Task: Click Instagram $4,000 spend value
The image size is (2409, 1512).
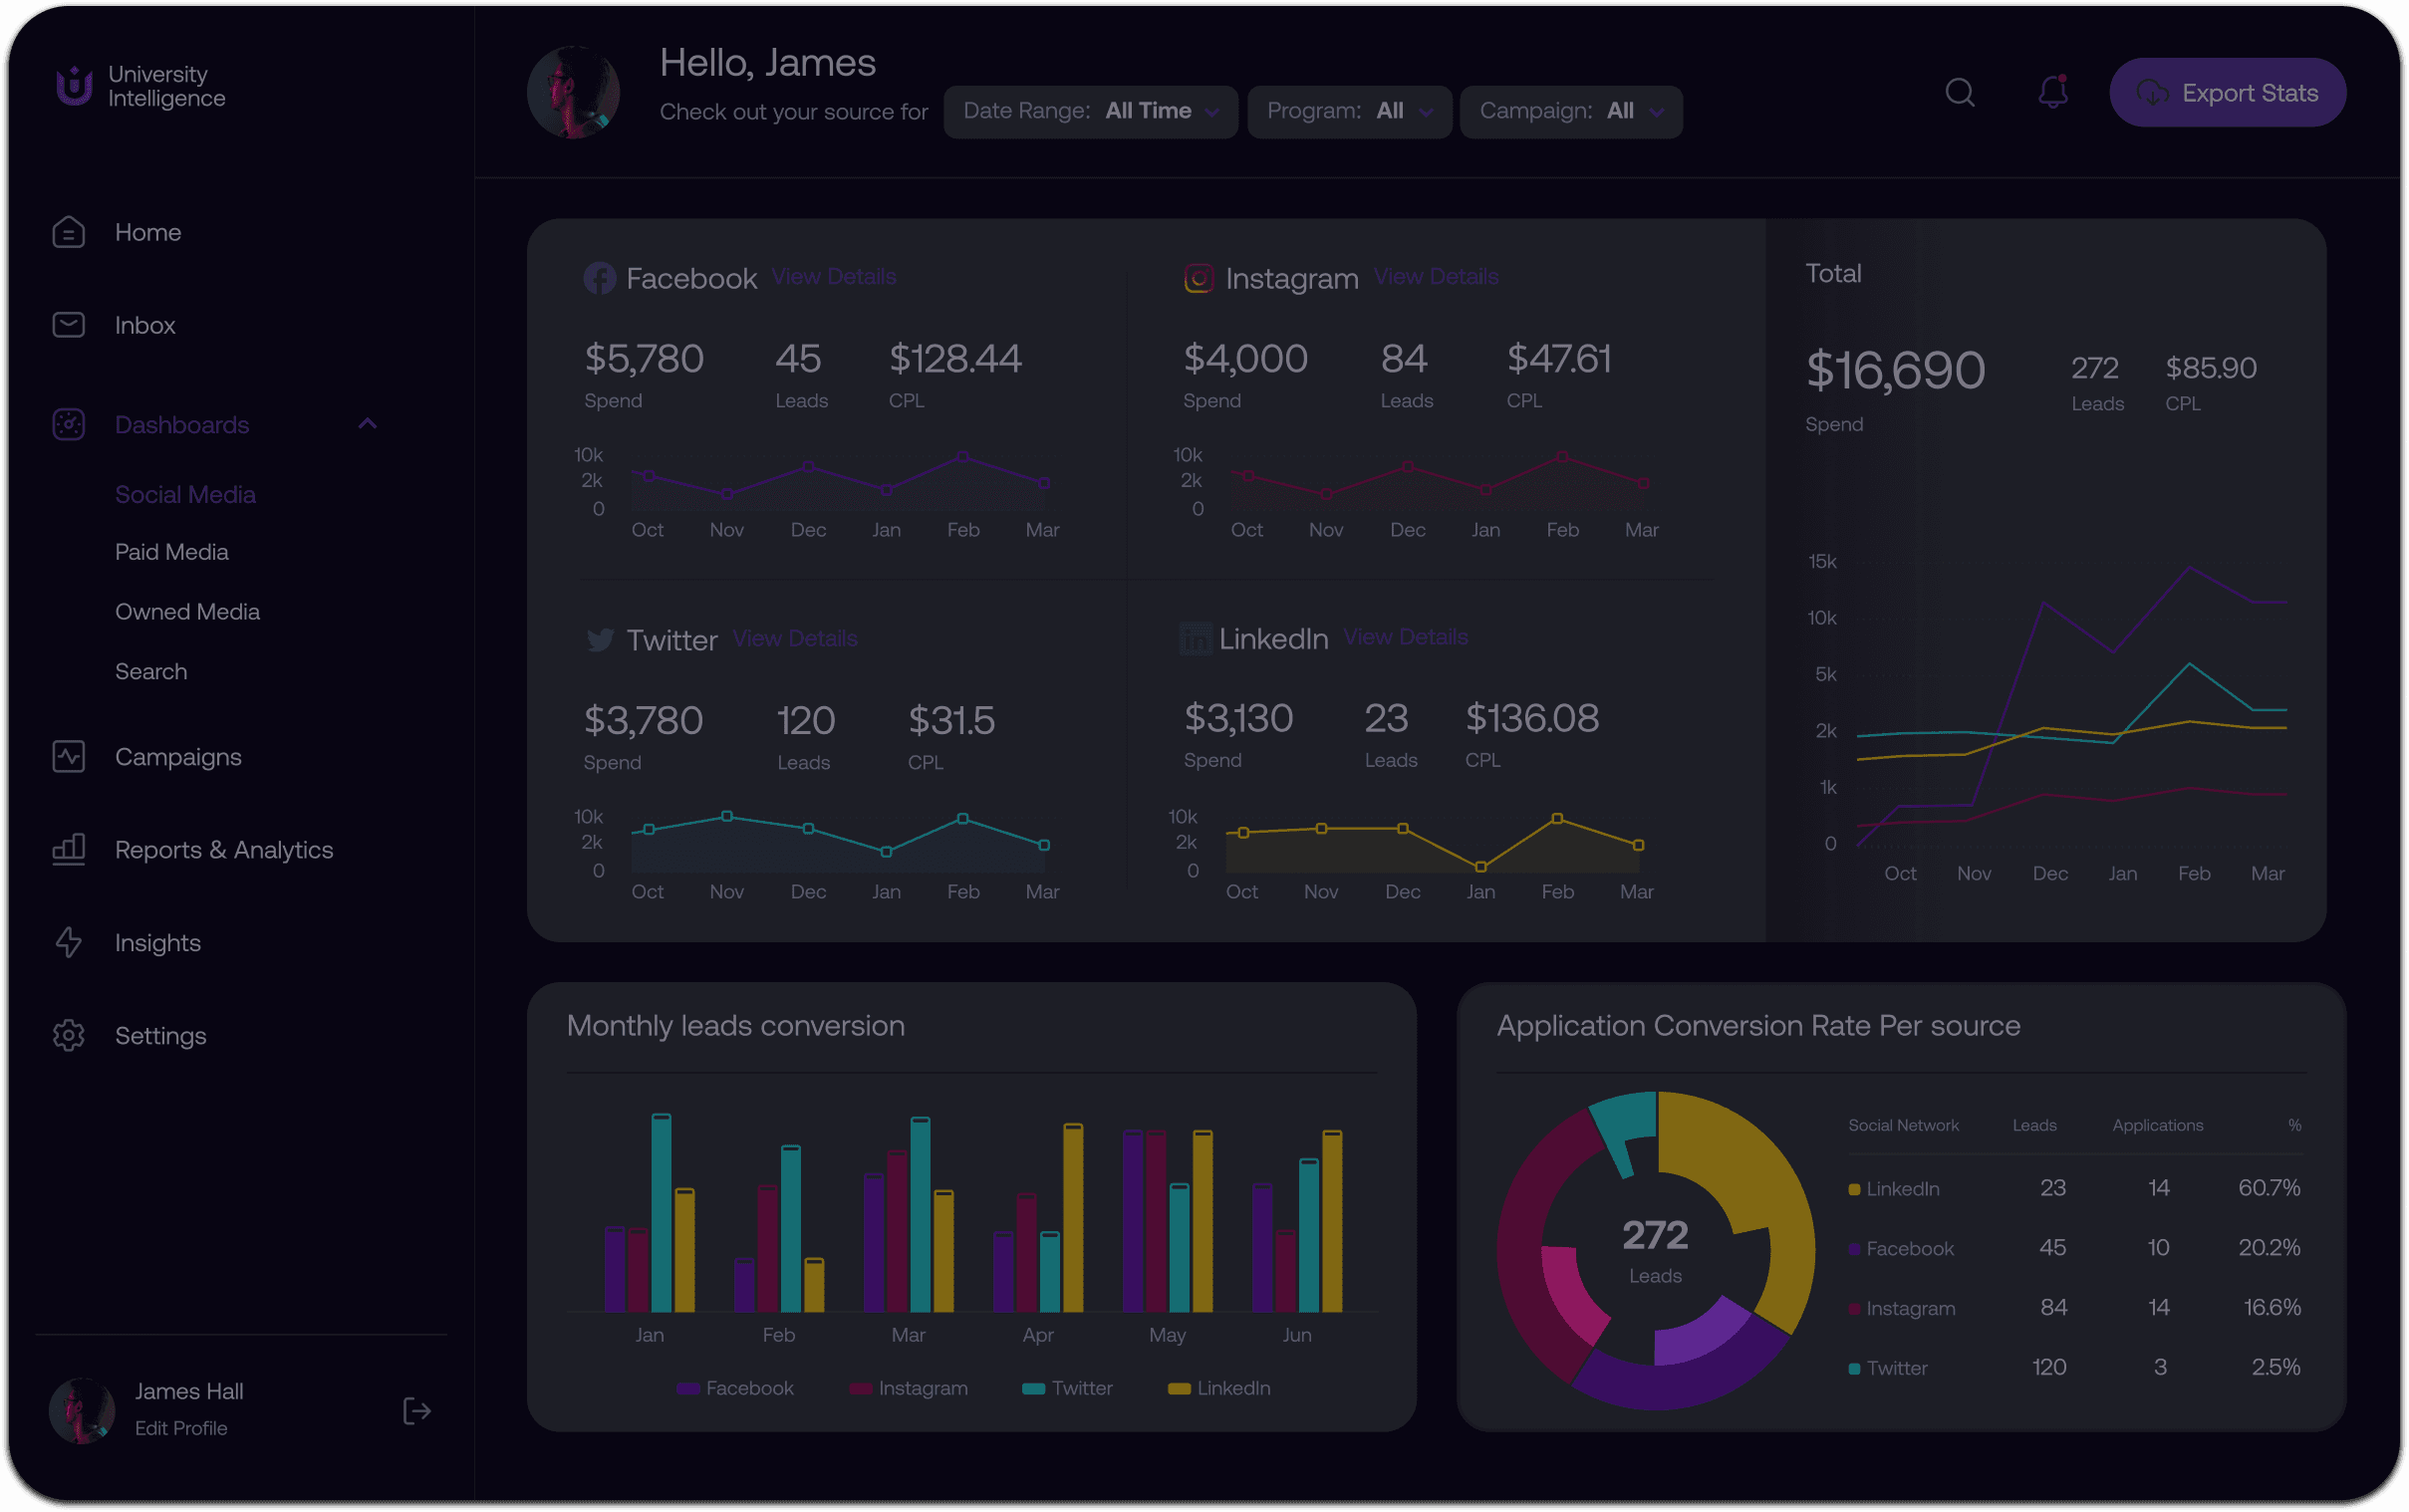Action: pyautogui.click(x=1244, y=359)
